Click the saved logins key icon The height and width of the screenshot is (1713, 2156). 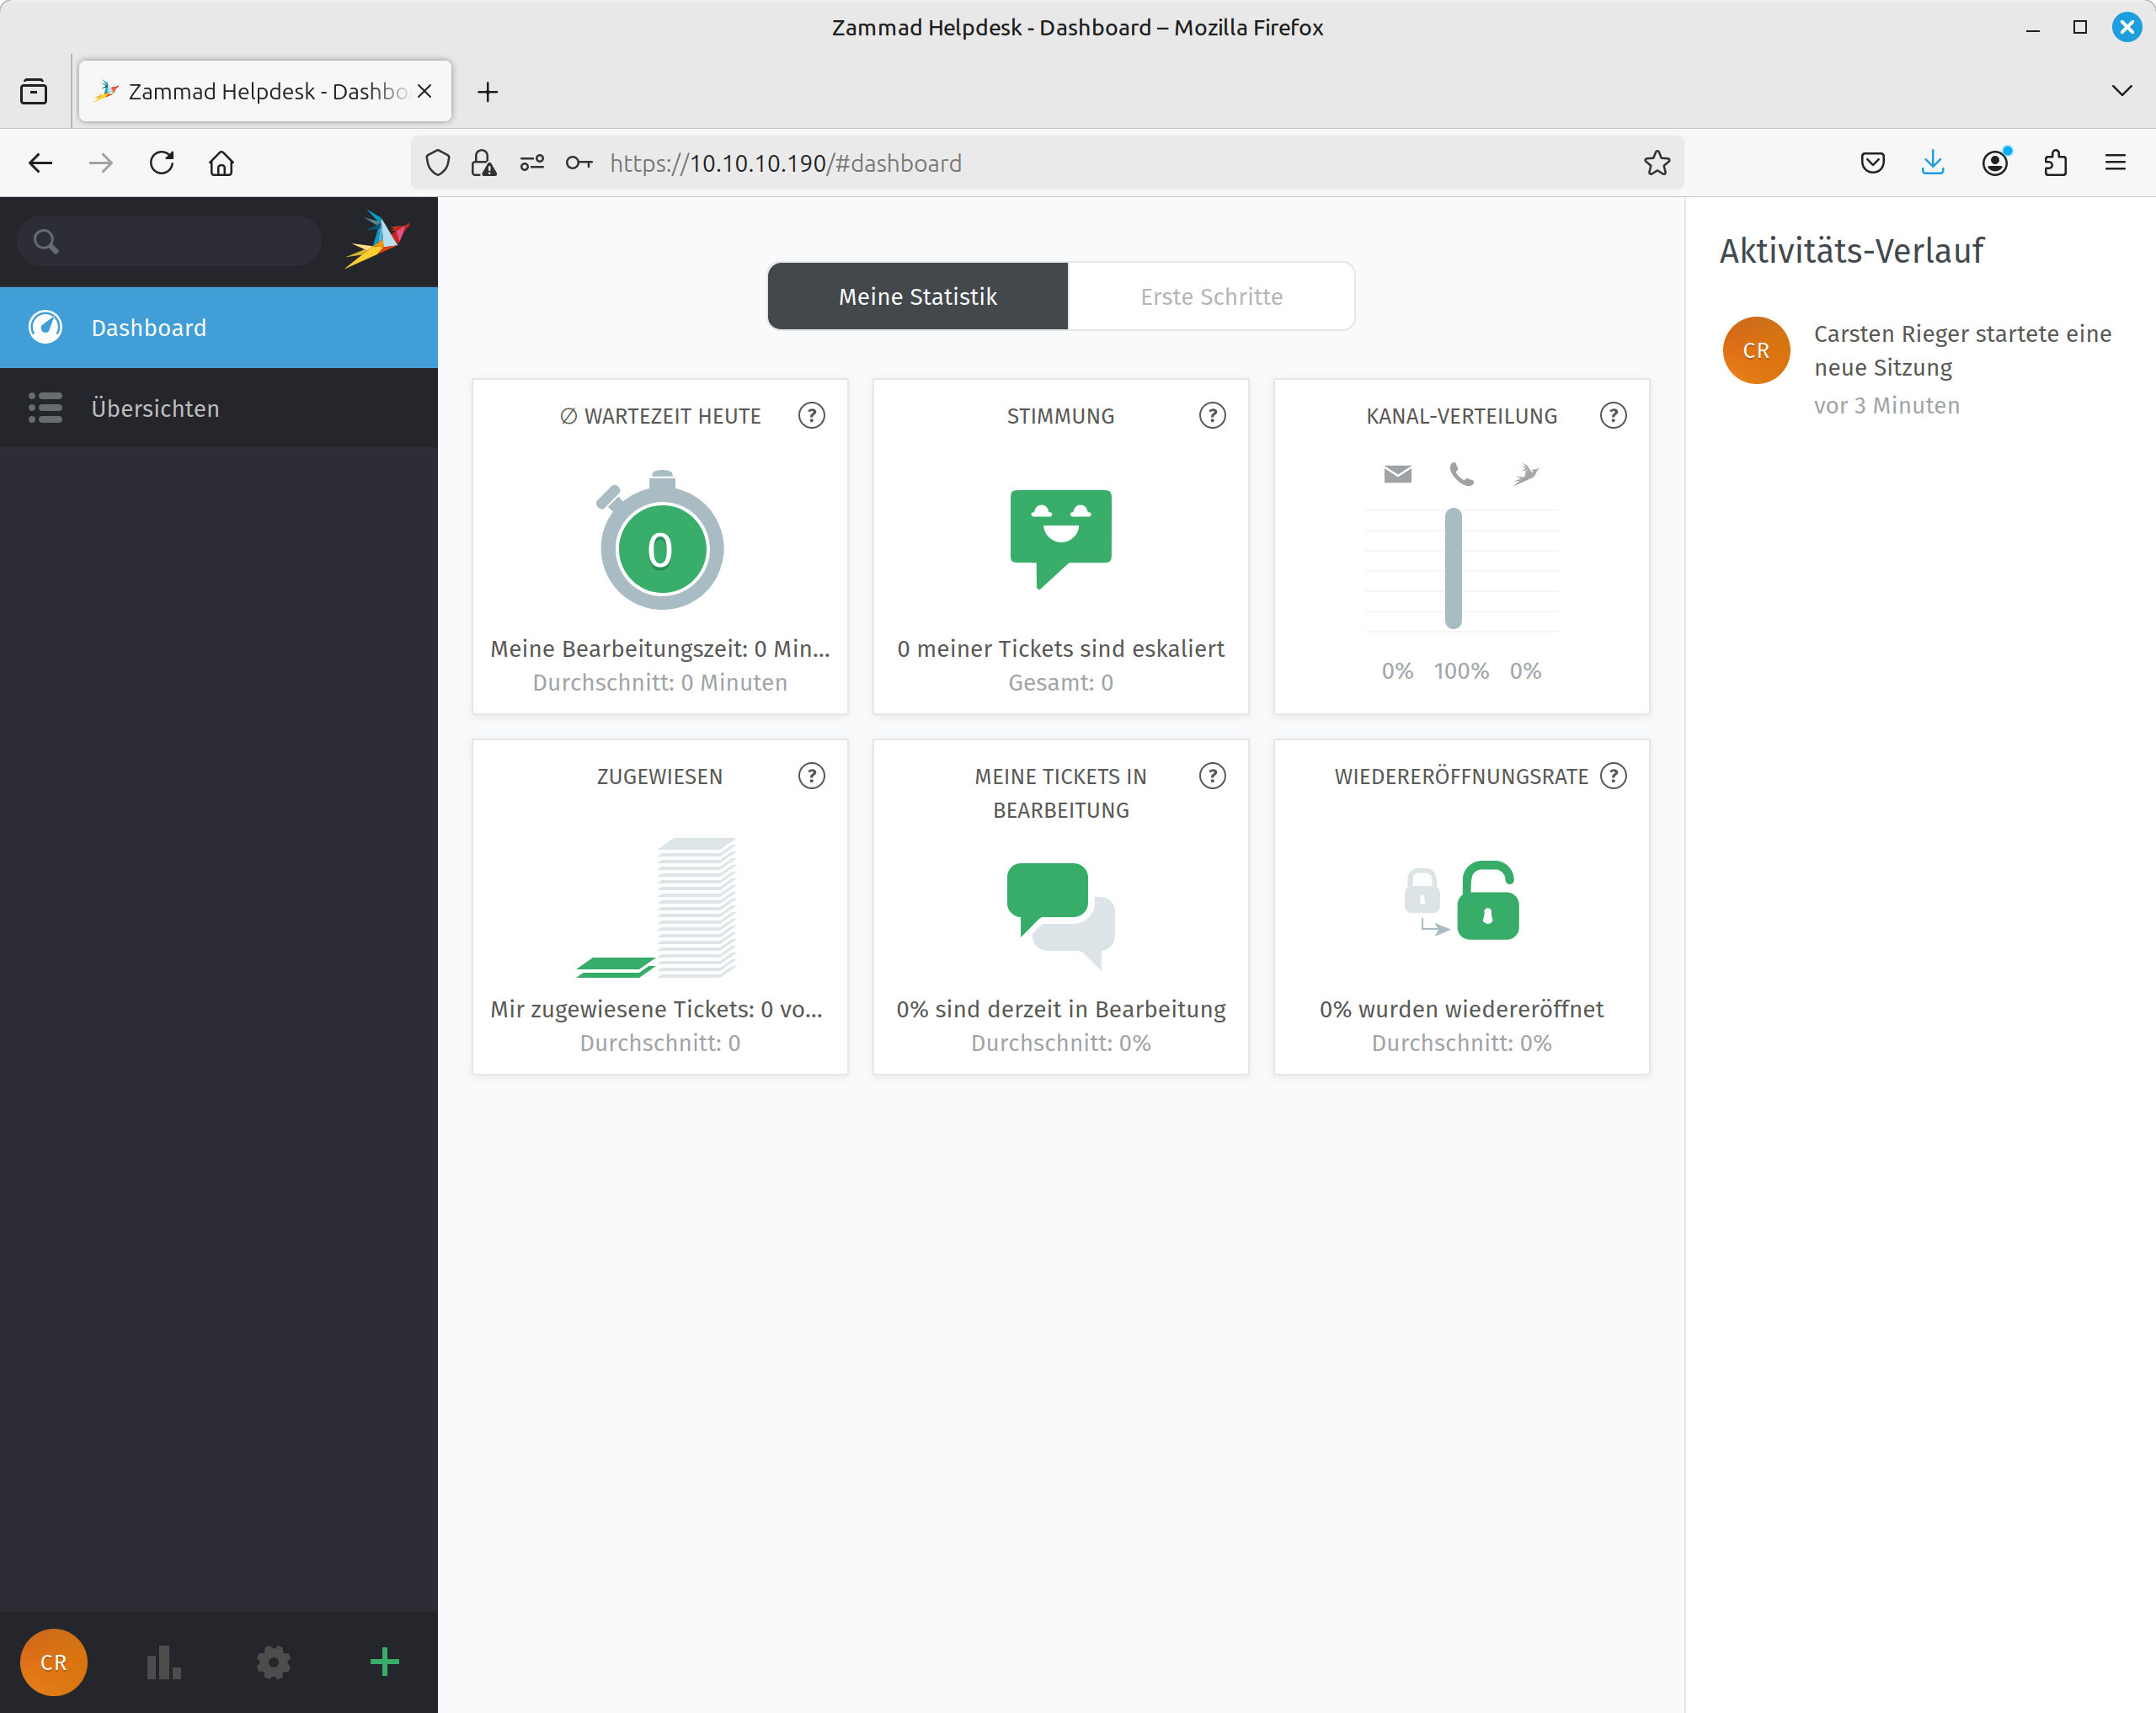pos(579,163)
